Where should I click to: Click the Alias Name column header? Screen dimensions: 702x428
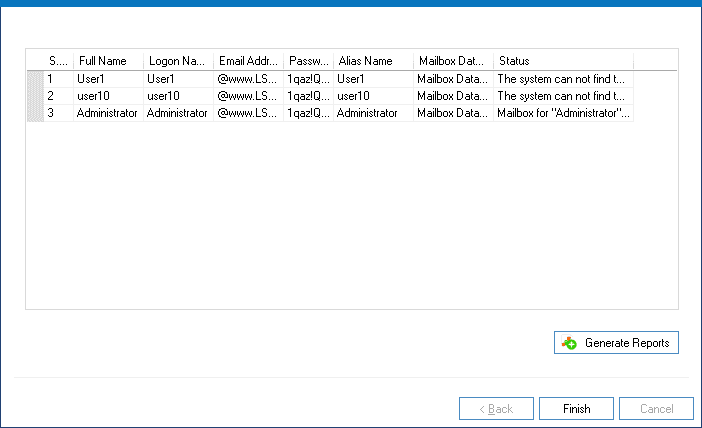click(x=373, y=61)
